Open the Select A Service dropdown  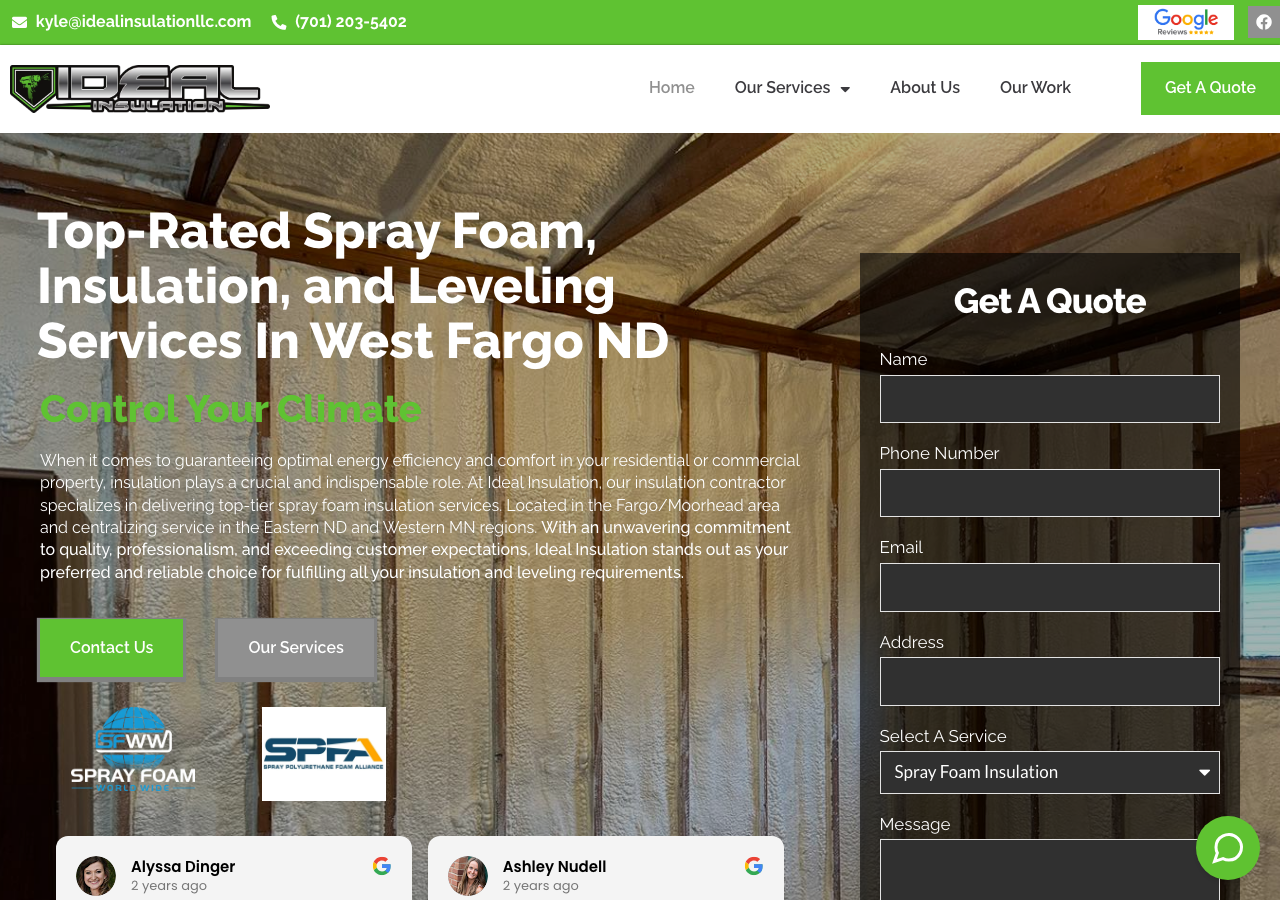[x=1049, y=772]
